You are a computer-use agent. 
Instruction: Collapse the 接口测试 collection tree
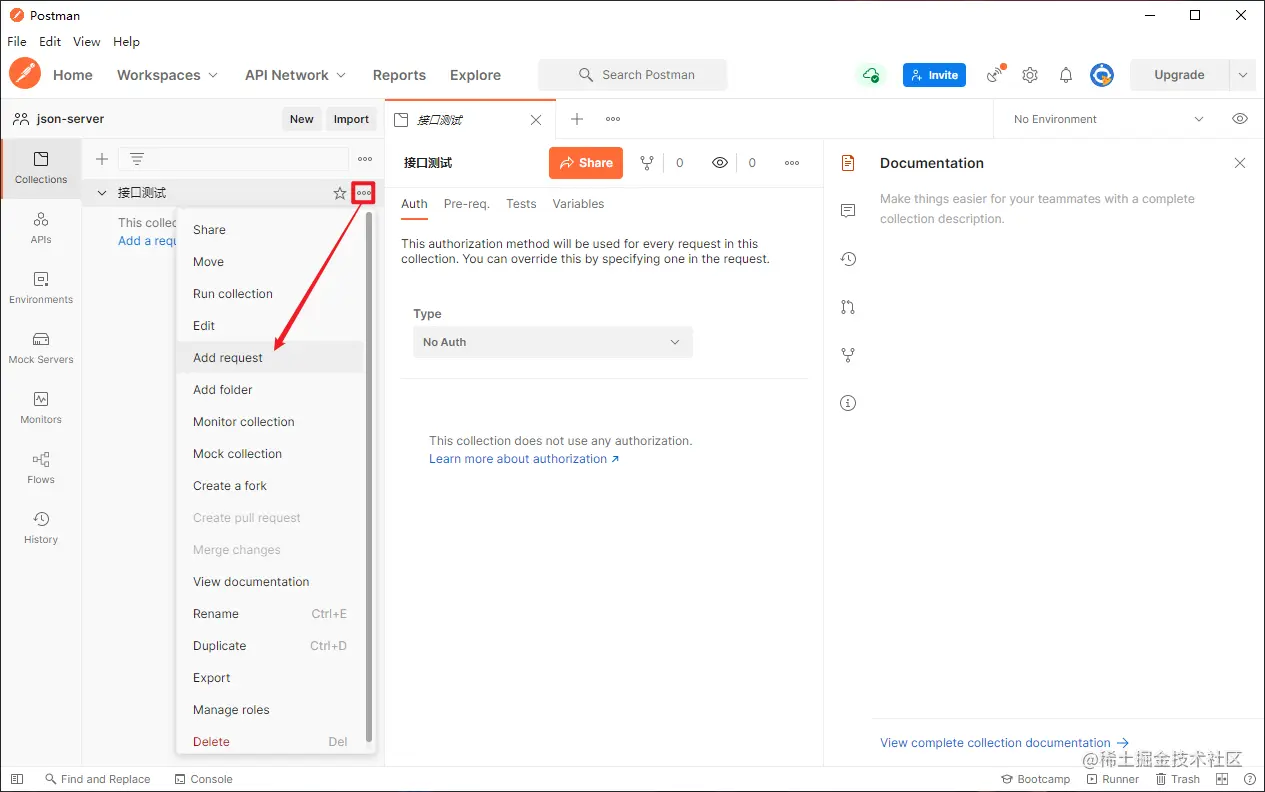pyautogui.click(x=101, y=193)
